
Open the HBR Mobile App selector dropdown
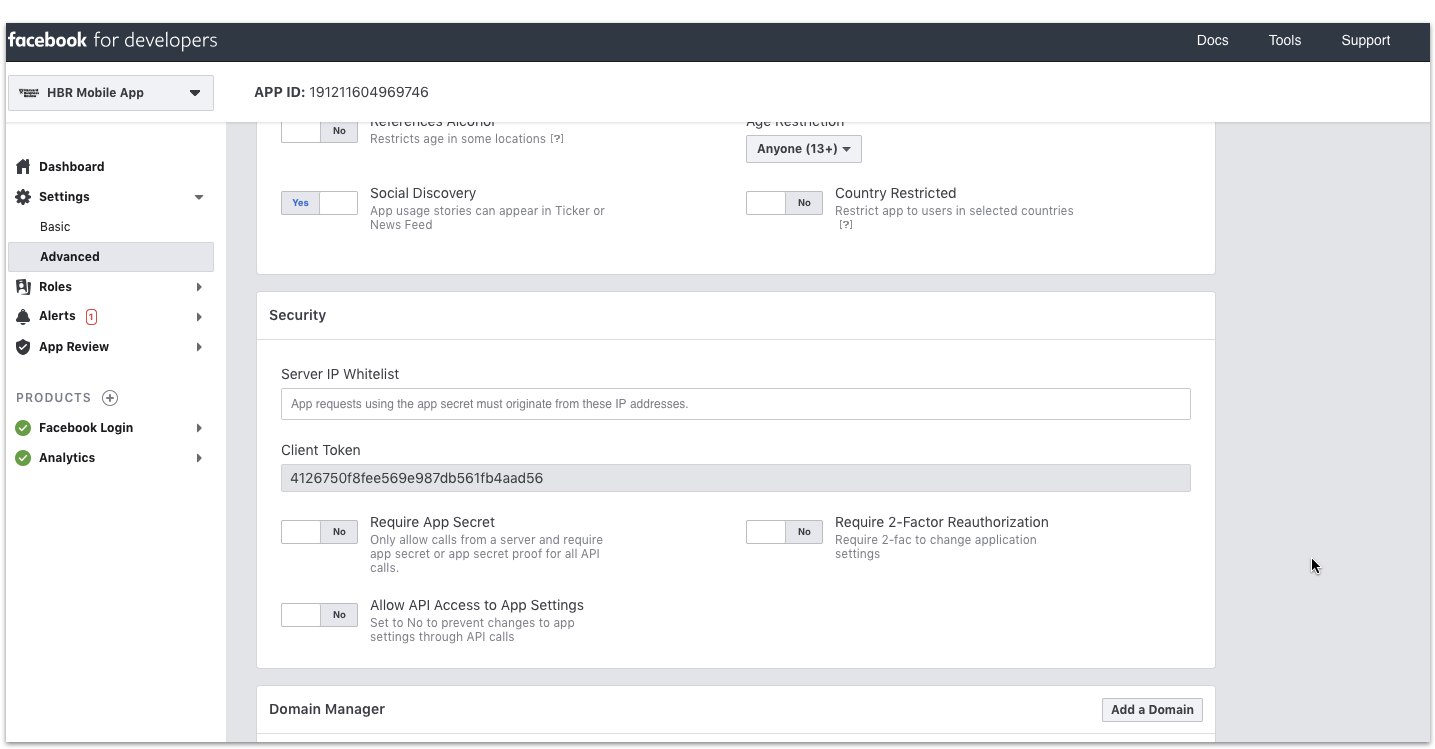click(110, 93)
